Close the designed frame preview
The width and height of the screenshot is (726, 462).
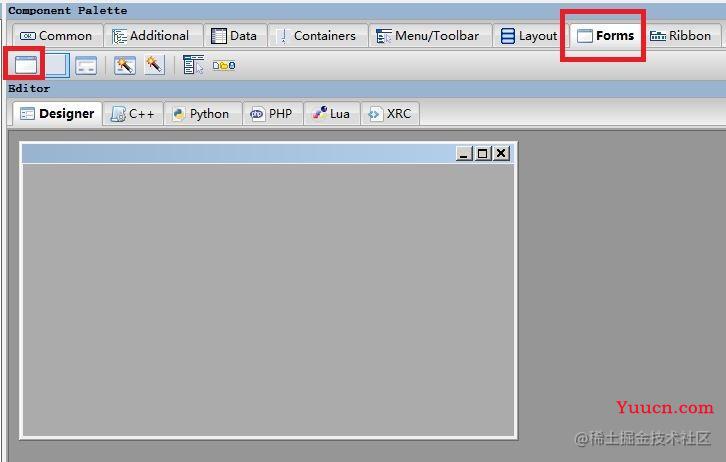click(501, 153)
